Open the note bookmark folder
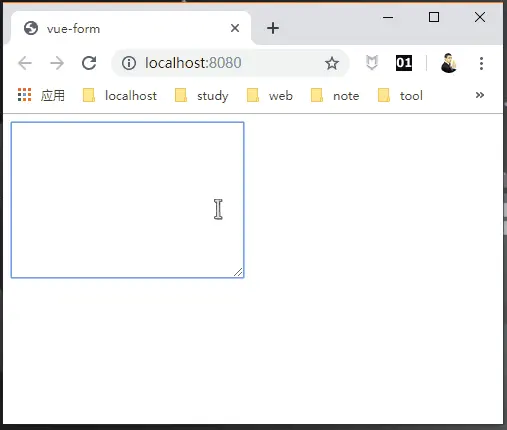The height and width of the screenshot is (430, 507). coord(335,96)
